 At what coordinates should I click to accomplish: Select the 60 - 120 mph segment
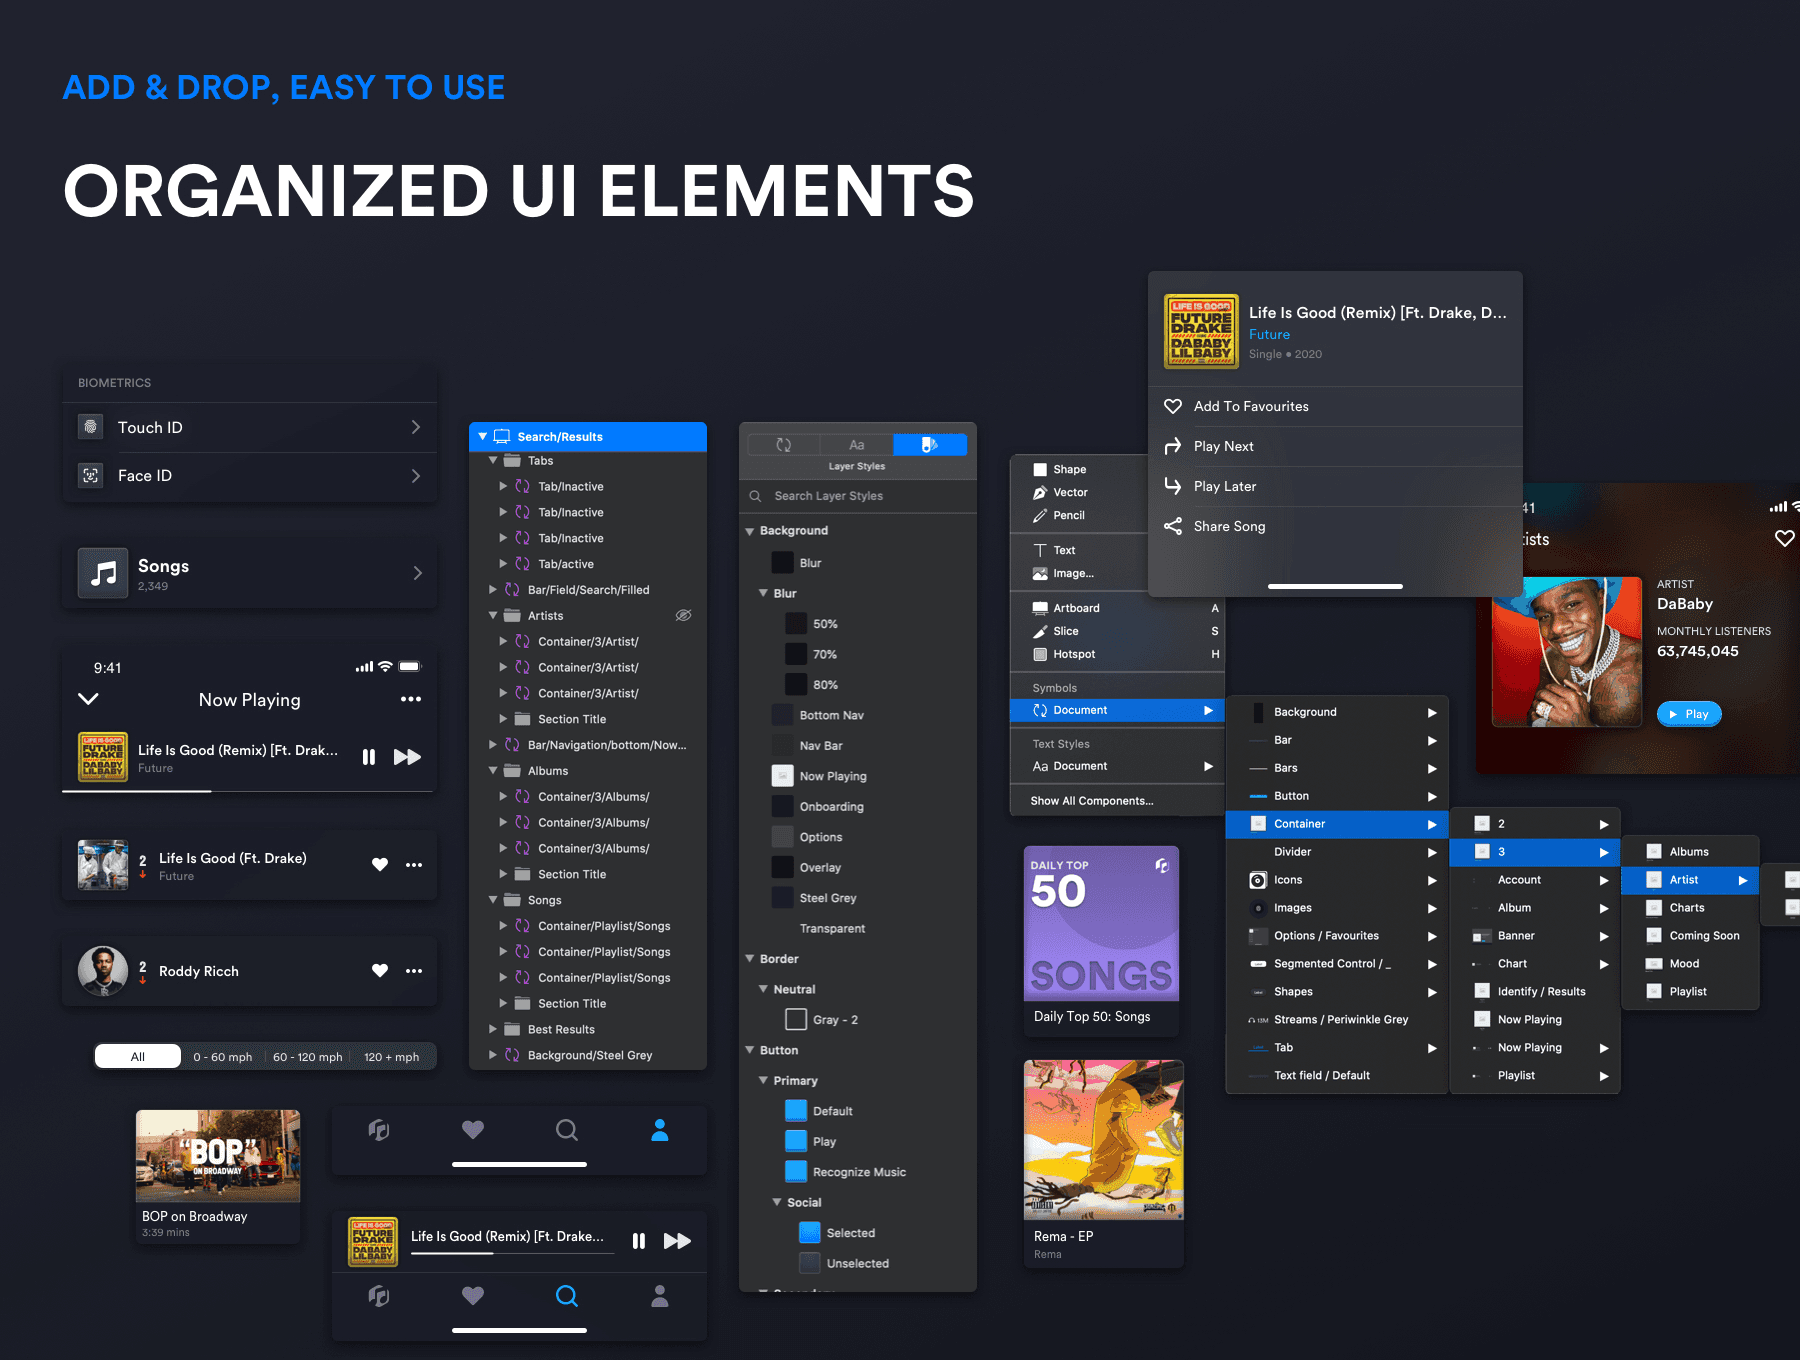[308, 1057]
